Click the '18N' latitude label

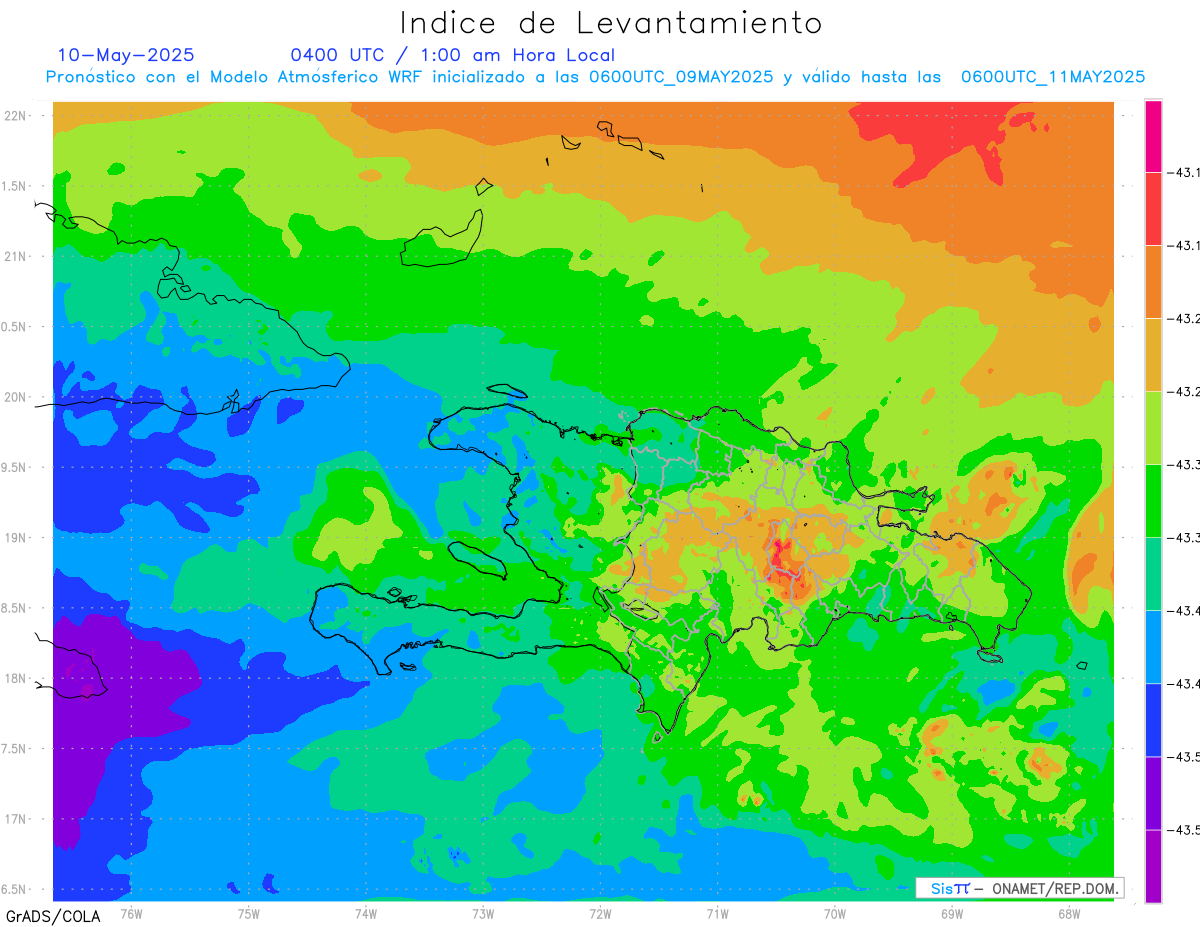[17, 678]
